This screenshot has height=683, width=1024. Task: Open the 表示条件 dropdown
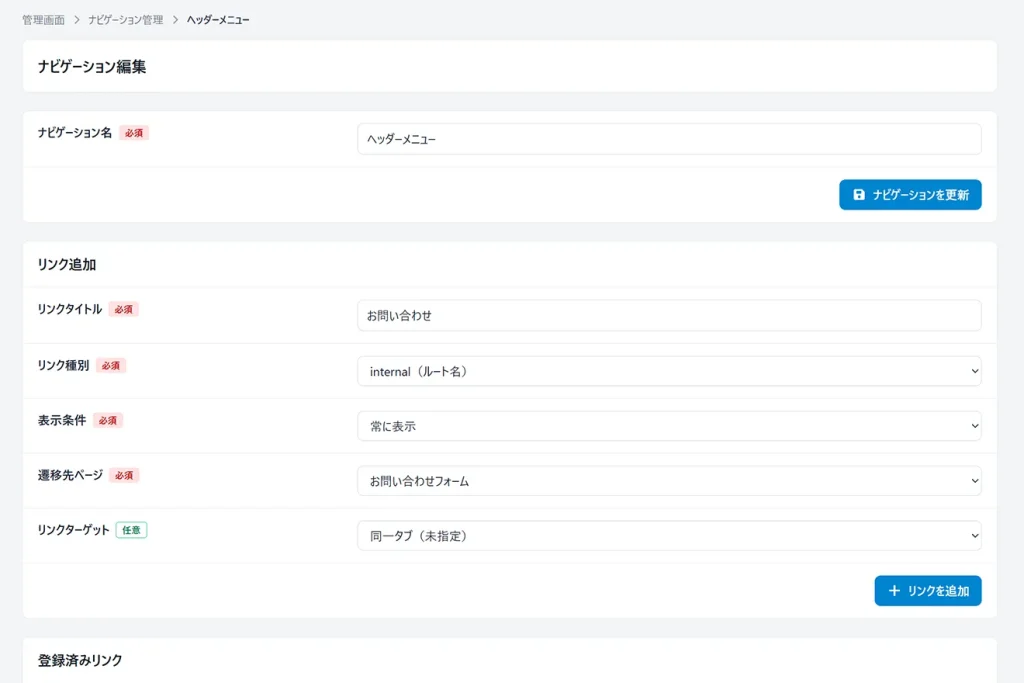[669, 426]
